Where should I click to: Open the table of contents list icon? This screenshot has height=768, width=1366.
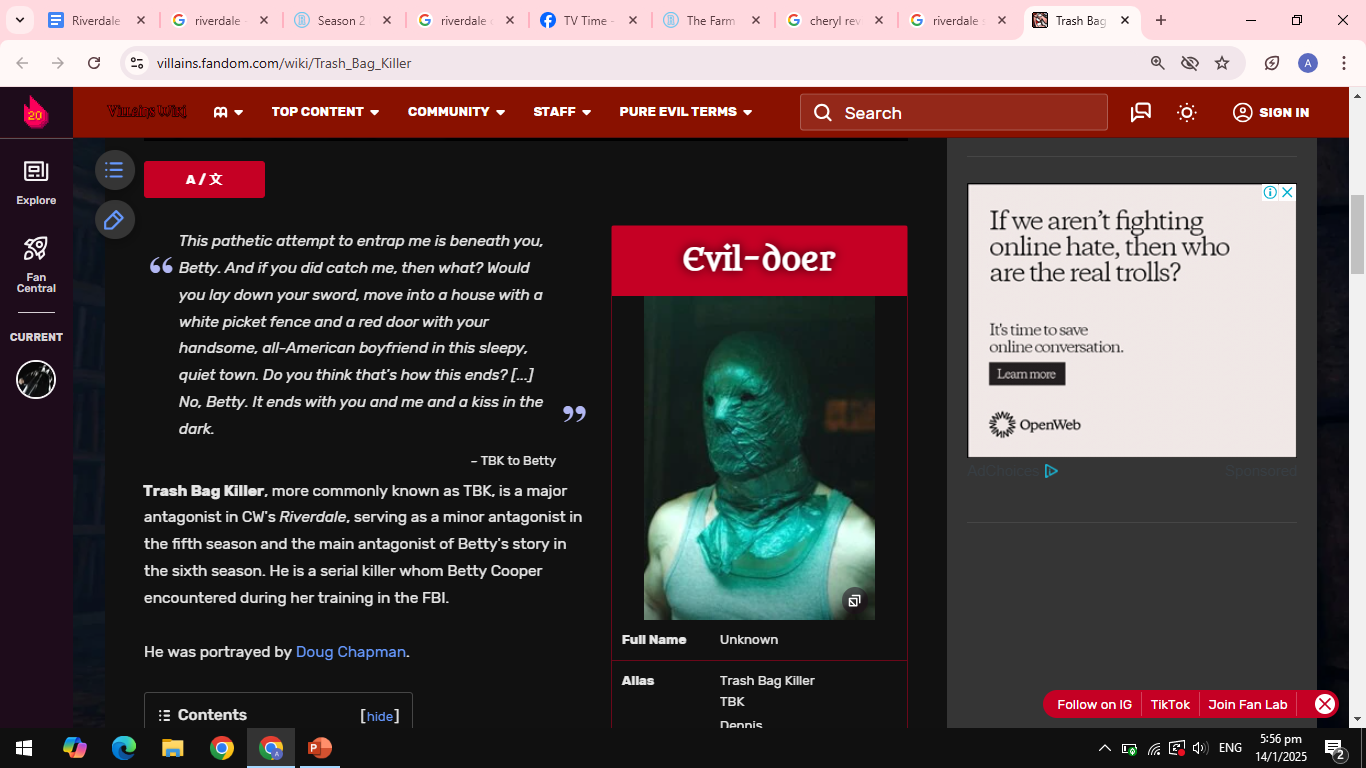[115, 170]
